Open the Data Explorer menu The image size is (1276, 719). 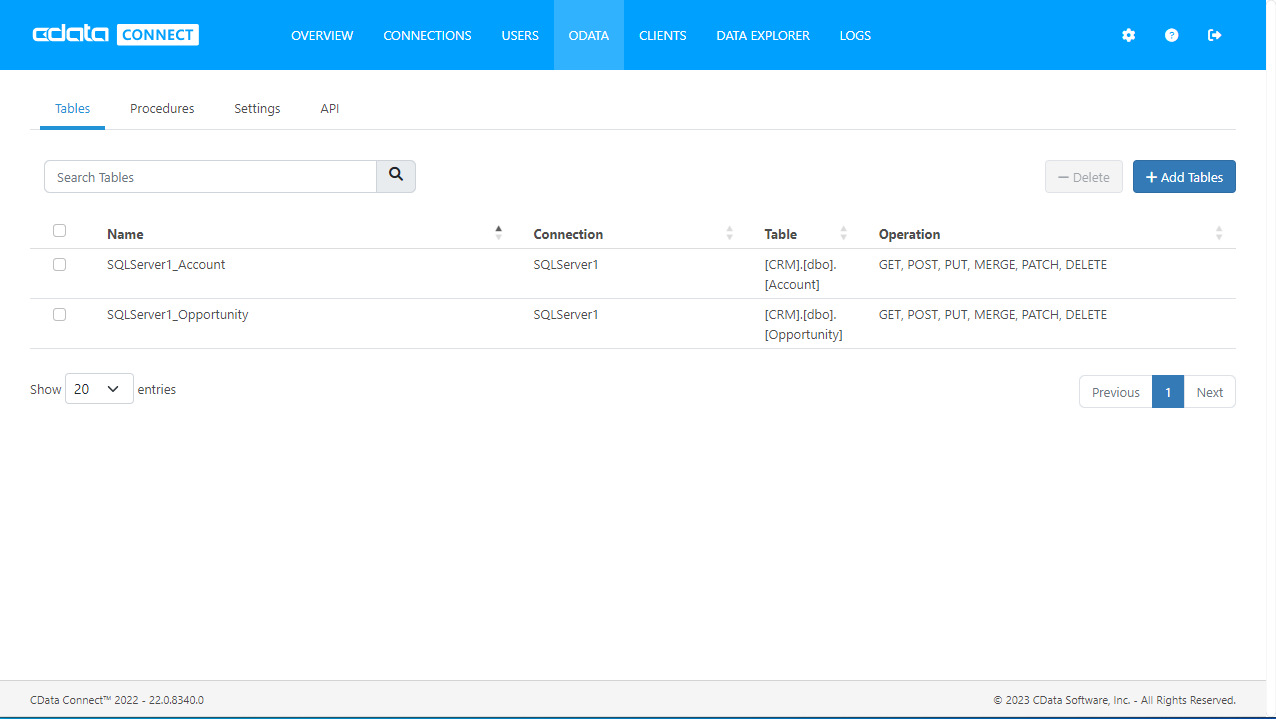[763, 35]
